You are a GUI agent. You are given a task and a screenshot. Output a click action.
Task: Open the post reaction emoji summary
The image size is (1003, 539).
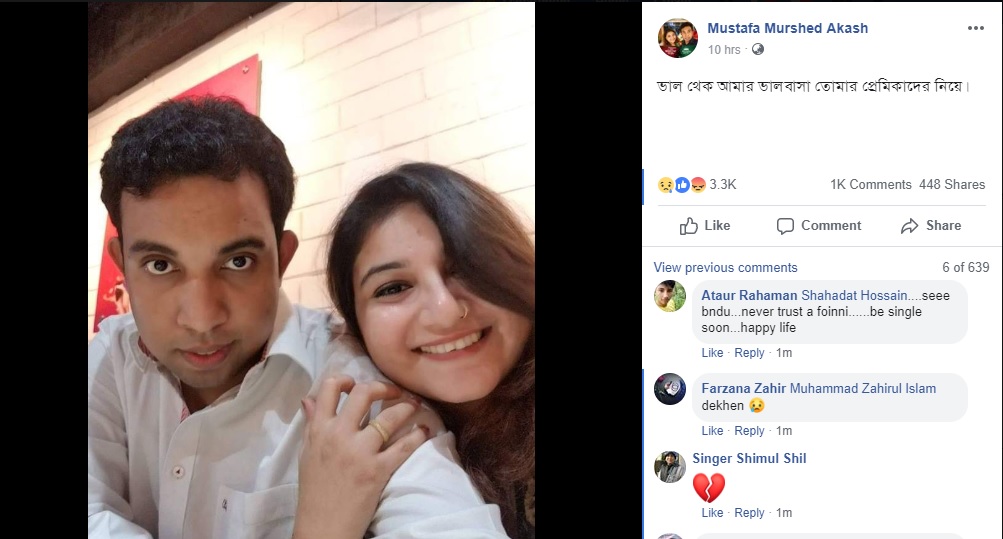click(681, 184)
